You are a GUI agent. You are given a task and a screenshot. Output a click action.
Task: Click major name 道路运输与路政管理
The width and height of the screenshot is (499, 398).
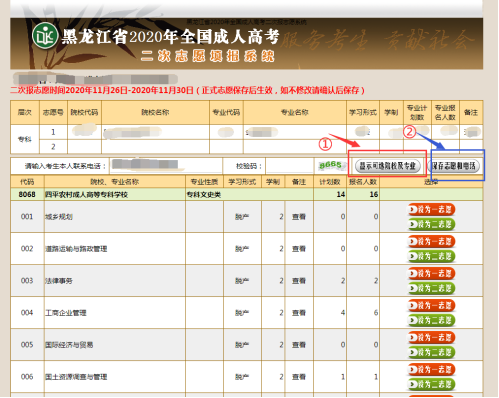pos(76,249)
